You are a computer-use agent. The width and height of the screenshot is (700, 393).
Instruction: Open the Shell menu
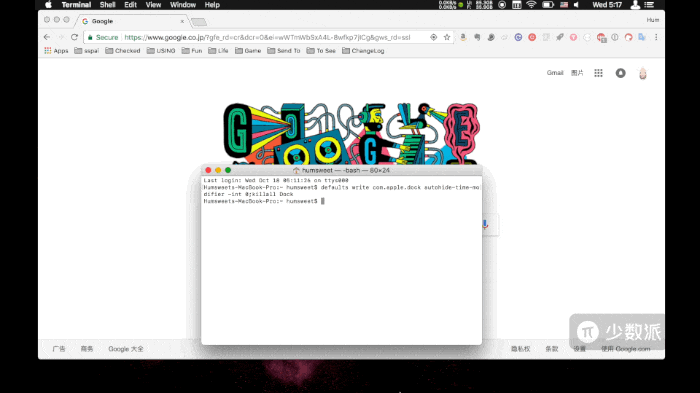click(x=108, y=5)
